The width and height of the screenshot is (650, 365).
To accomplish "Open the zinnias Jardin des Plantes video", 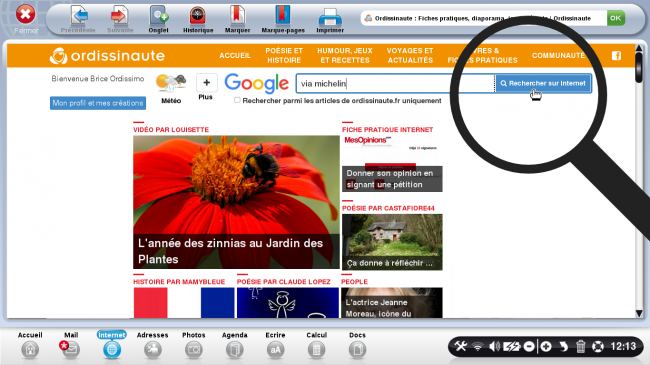I will pyautogui.click(x=236, y=202).
